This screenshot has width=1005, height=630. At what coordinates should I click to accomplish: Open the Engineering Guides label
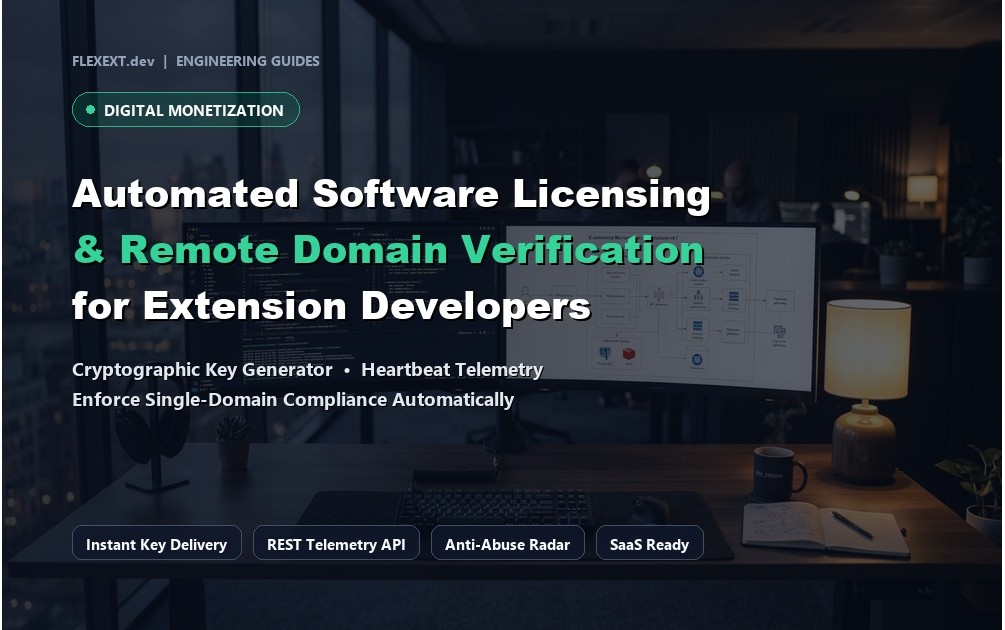247,61
